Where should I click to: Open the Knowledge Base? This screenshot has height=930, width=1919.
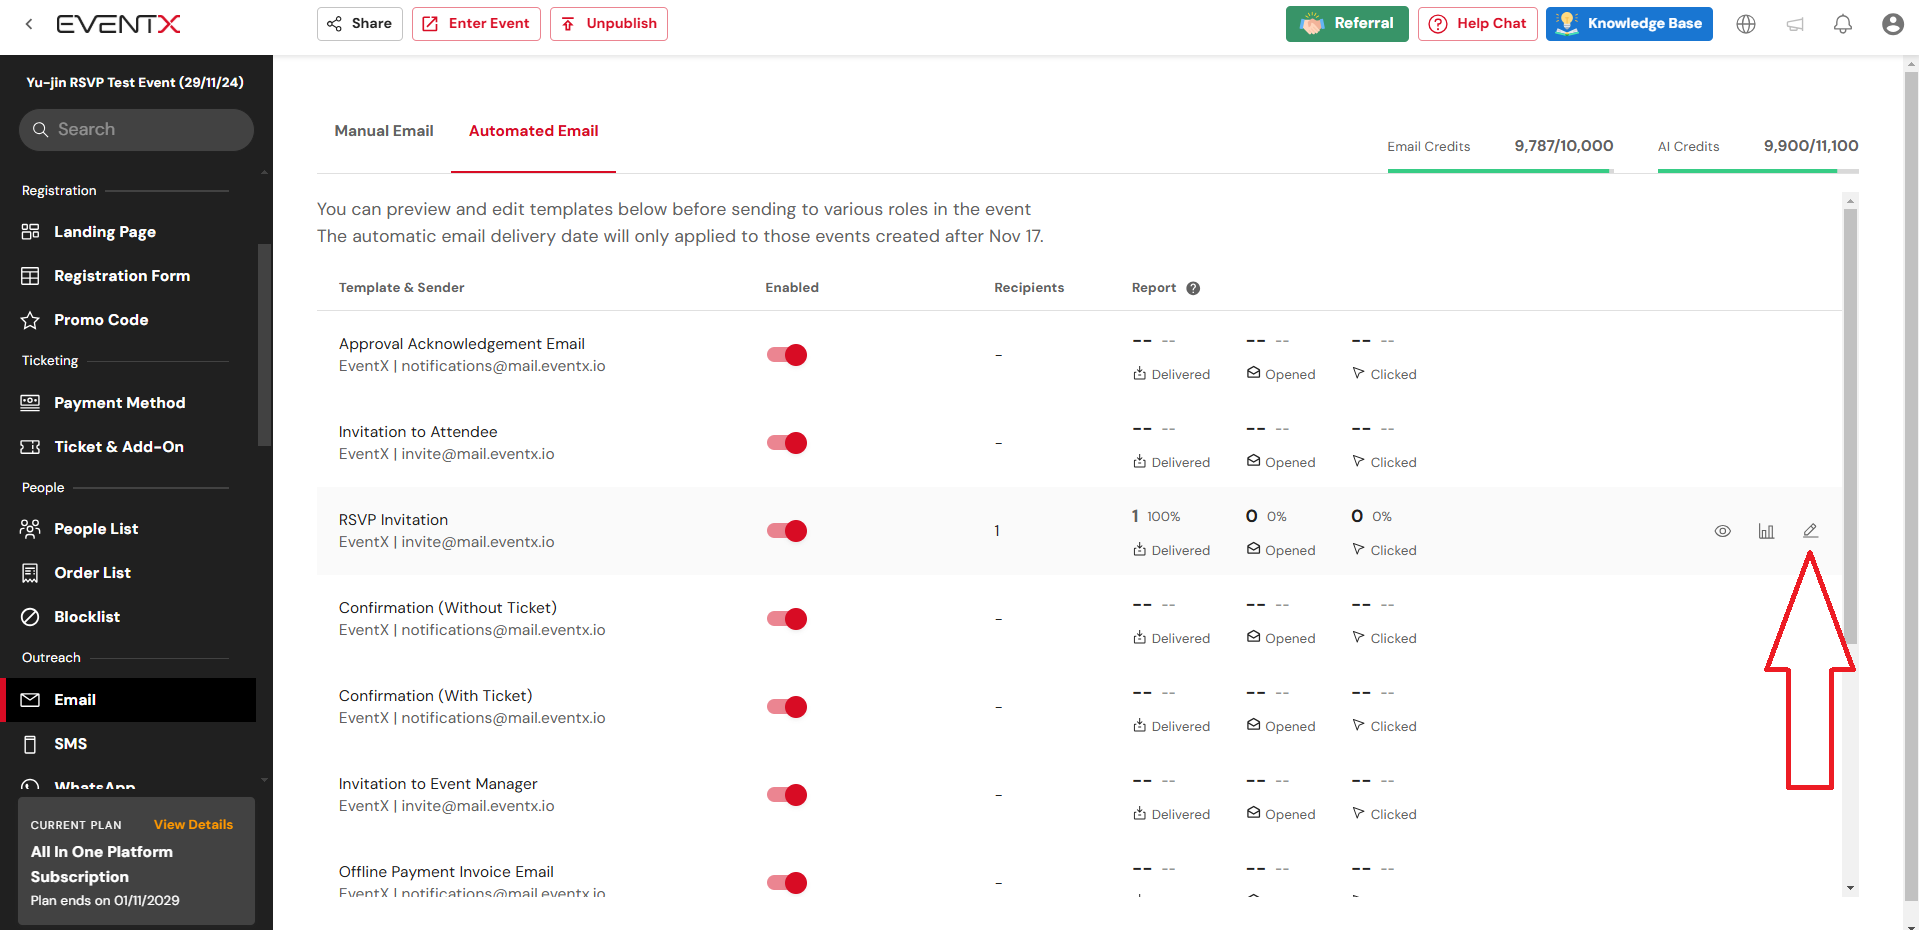click(1629, 24)
